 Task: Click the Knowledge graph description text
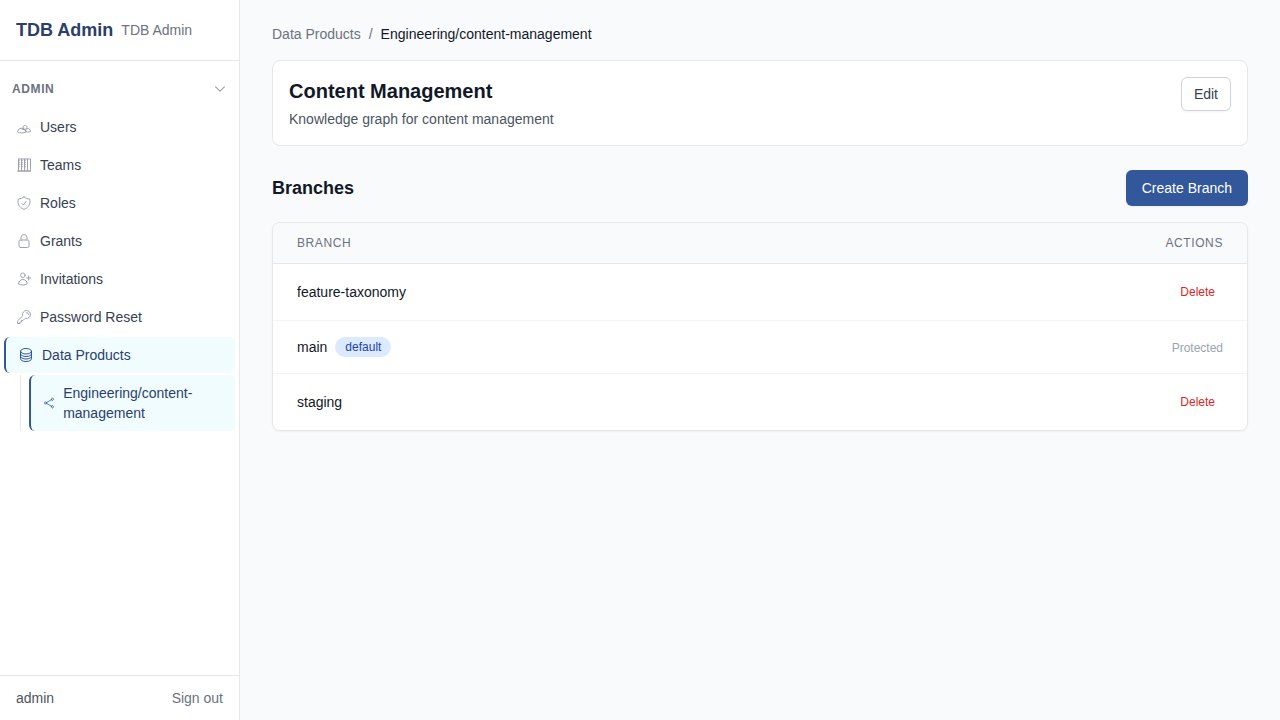(421, 119)
